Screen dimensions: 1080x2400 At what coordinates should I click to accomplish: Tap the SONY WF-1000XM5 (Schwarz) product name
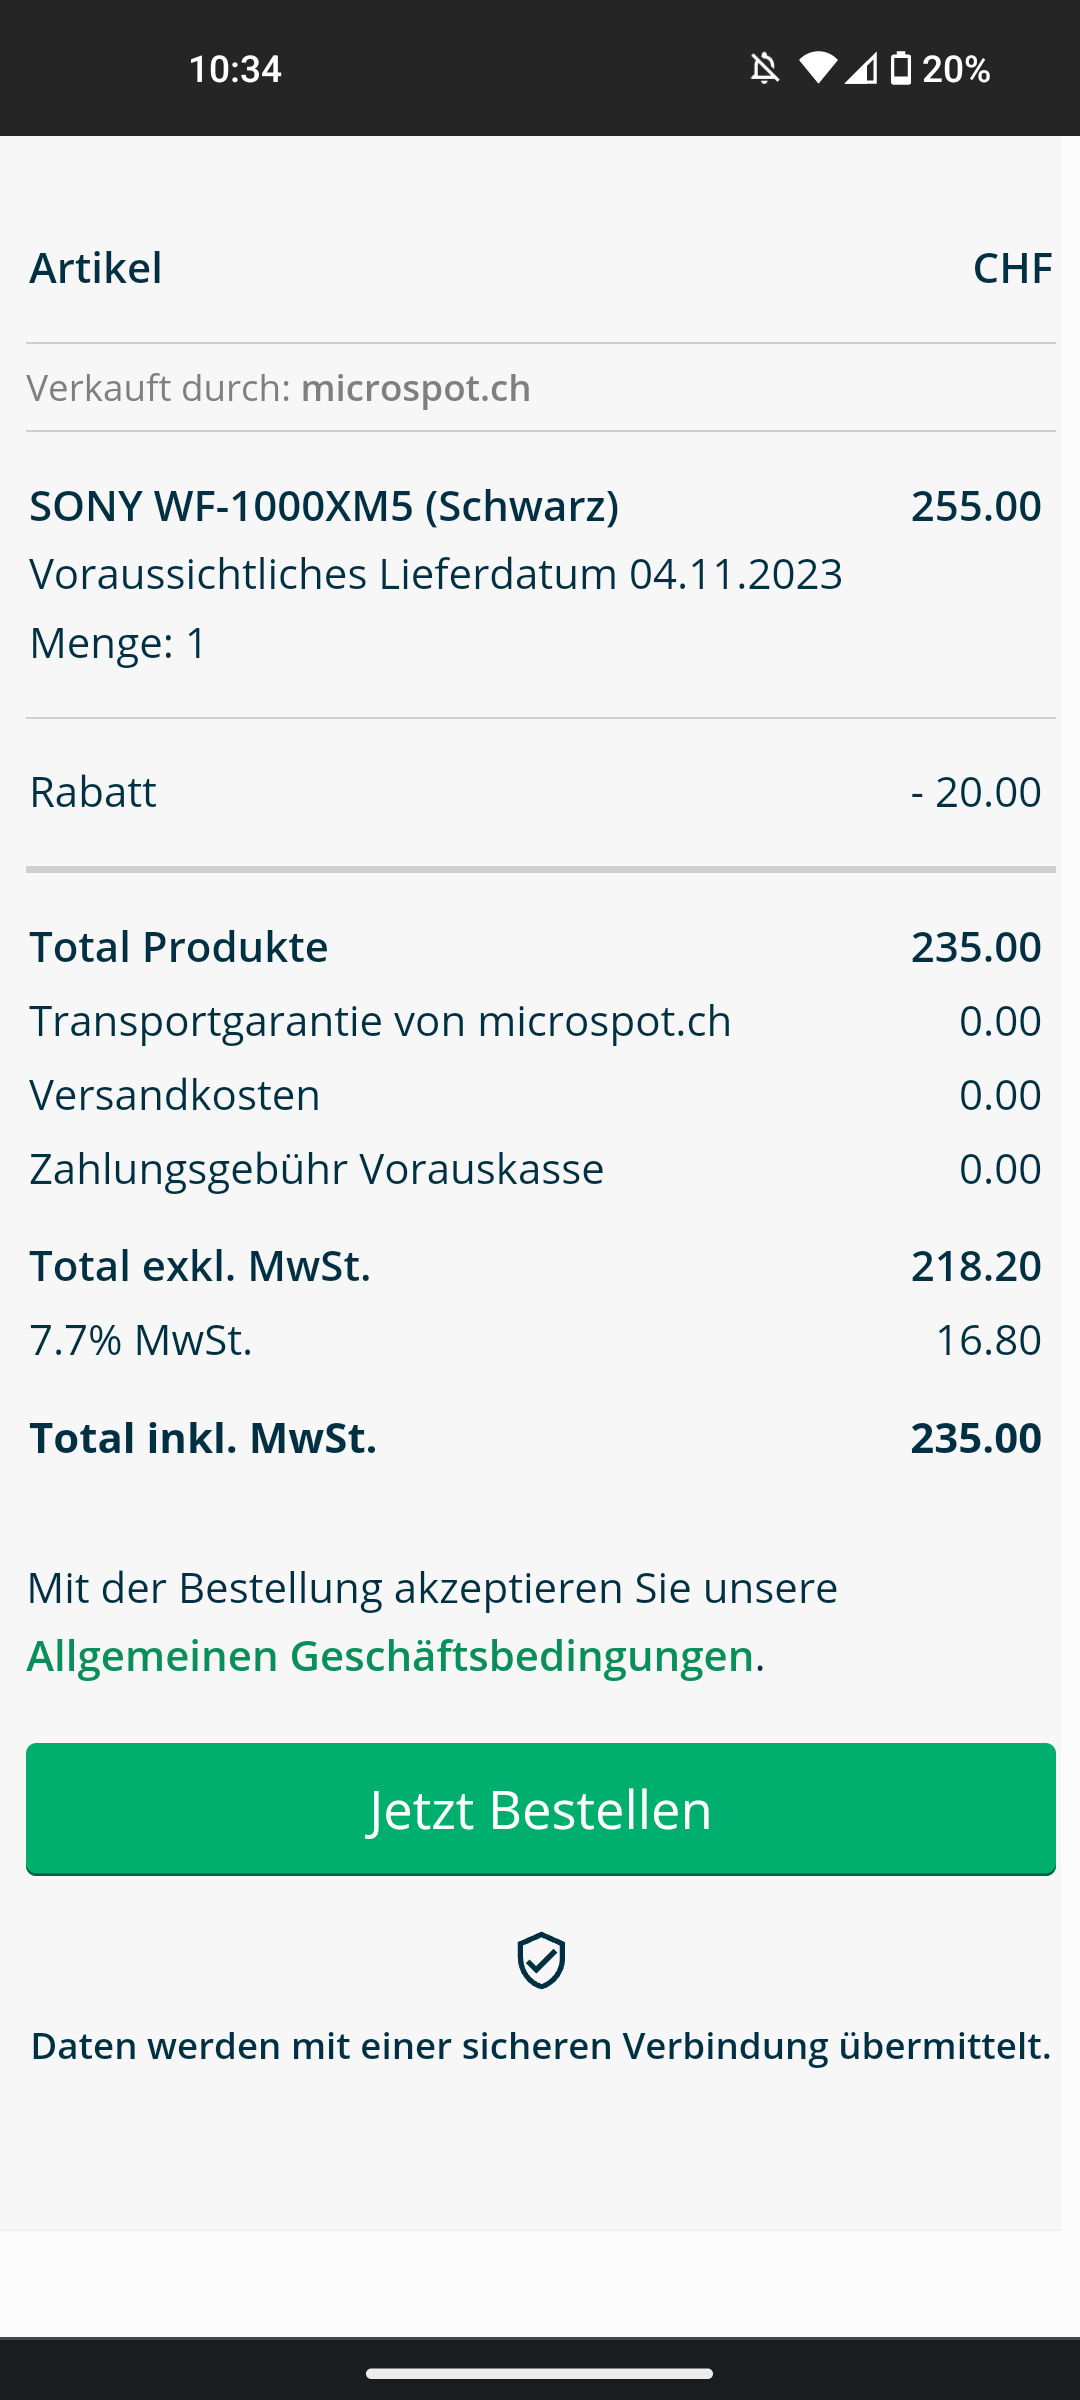click(x=324, y=506)
